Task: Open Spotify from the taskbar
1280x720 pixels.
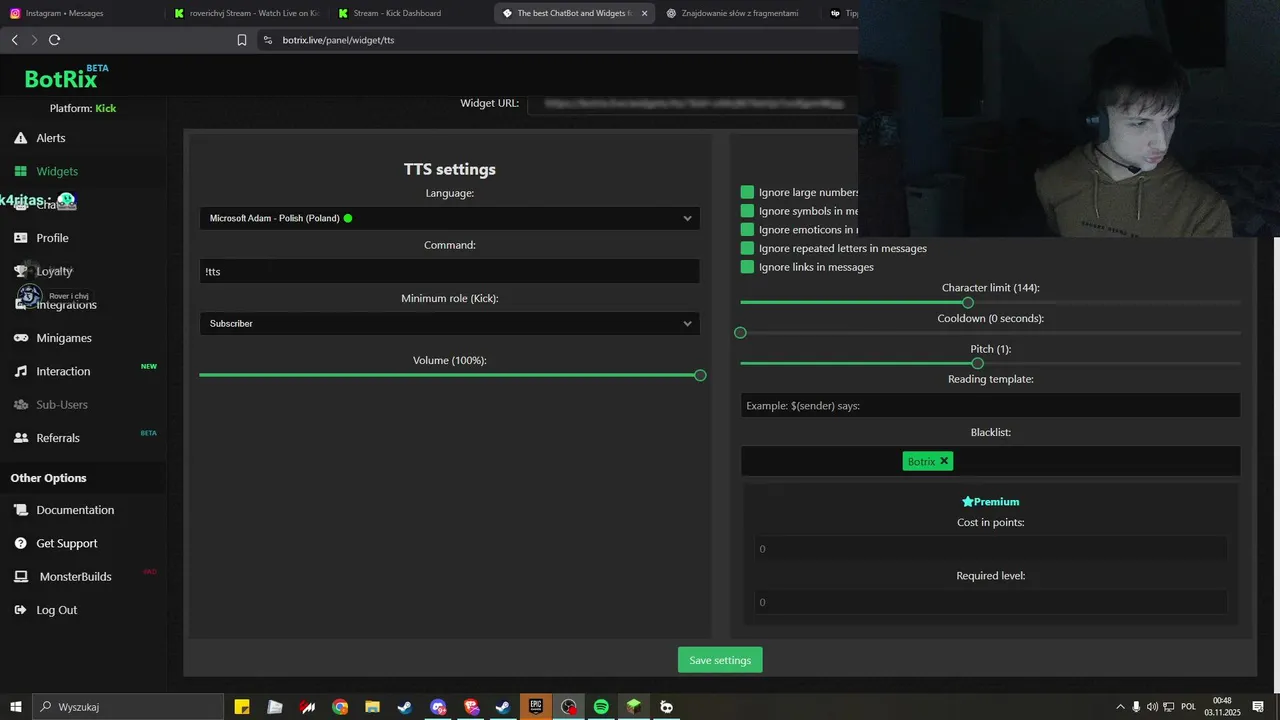Action: pos(601,707)
